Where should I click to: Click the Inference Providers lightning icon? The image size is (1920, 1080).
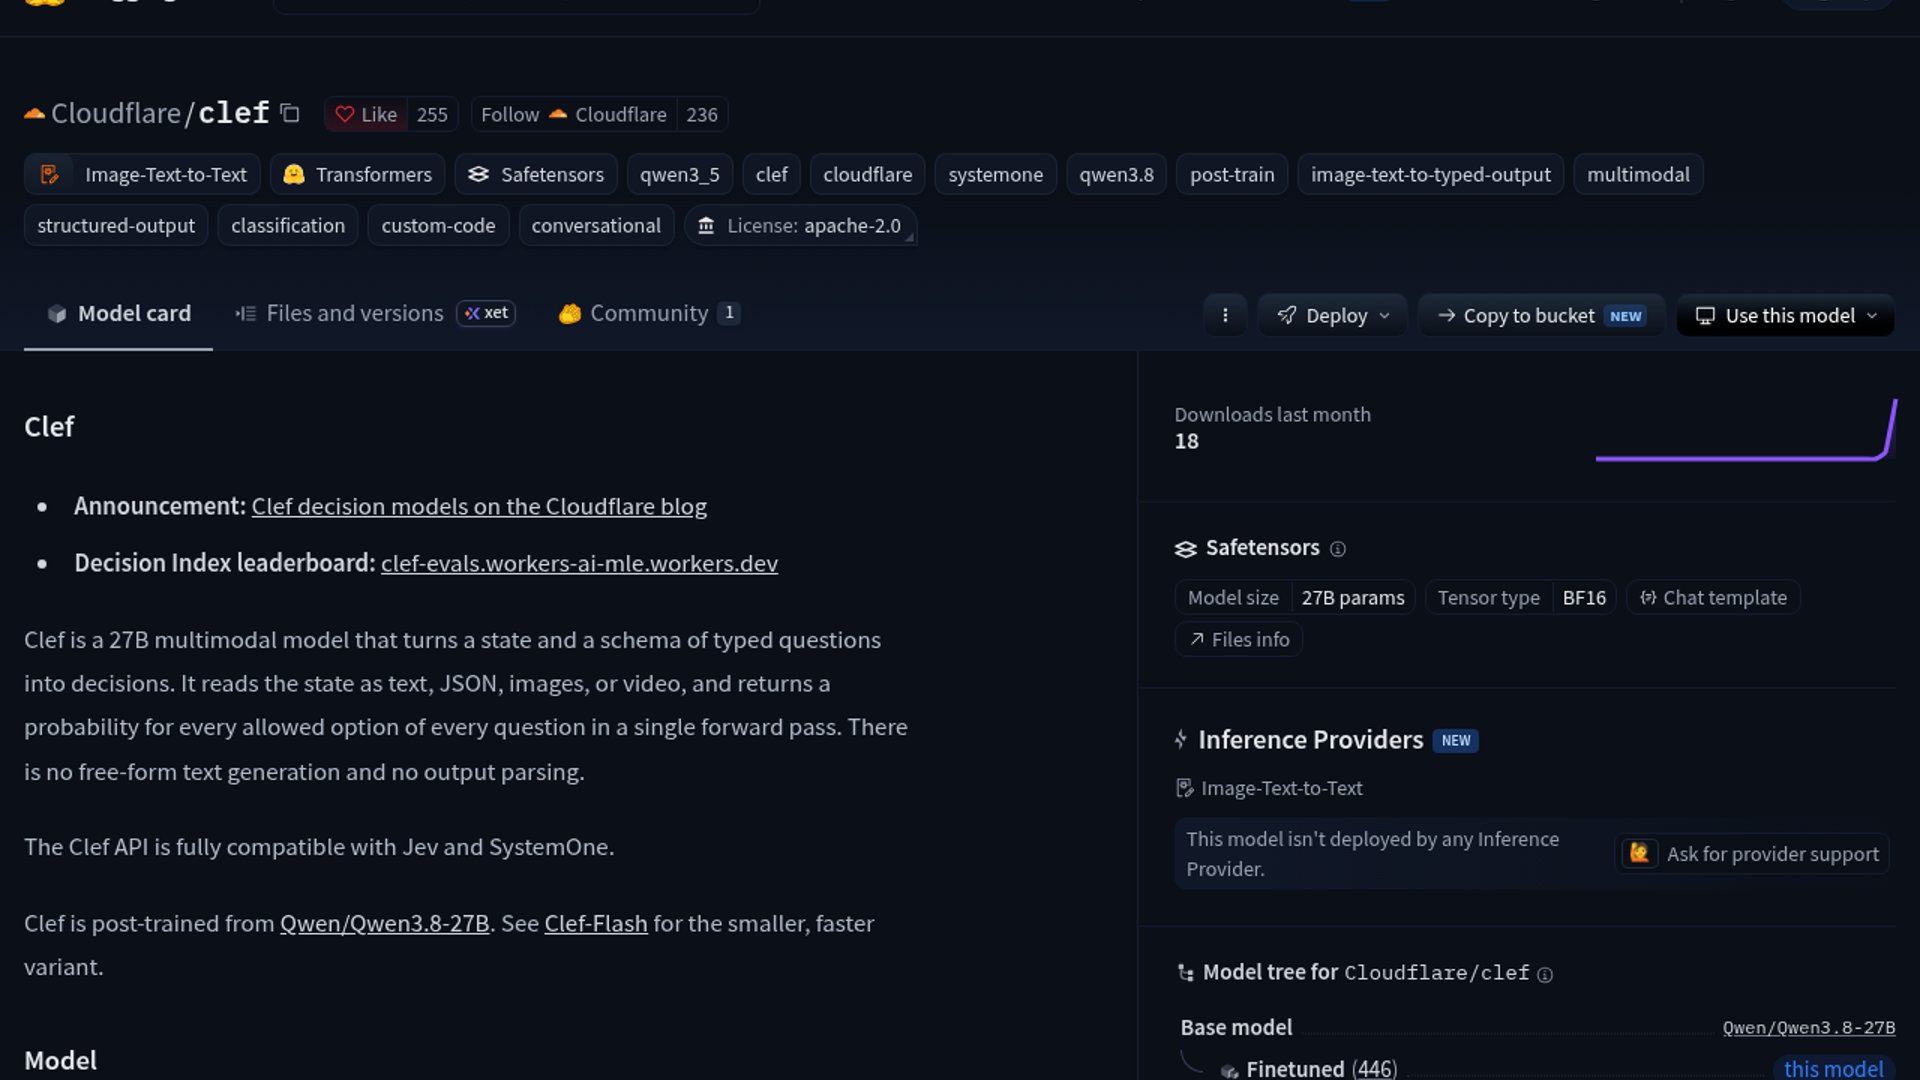point(1181,739)
